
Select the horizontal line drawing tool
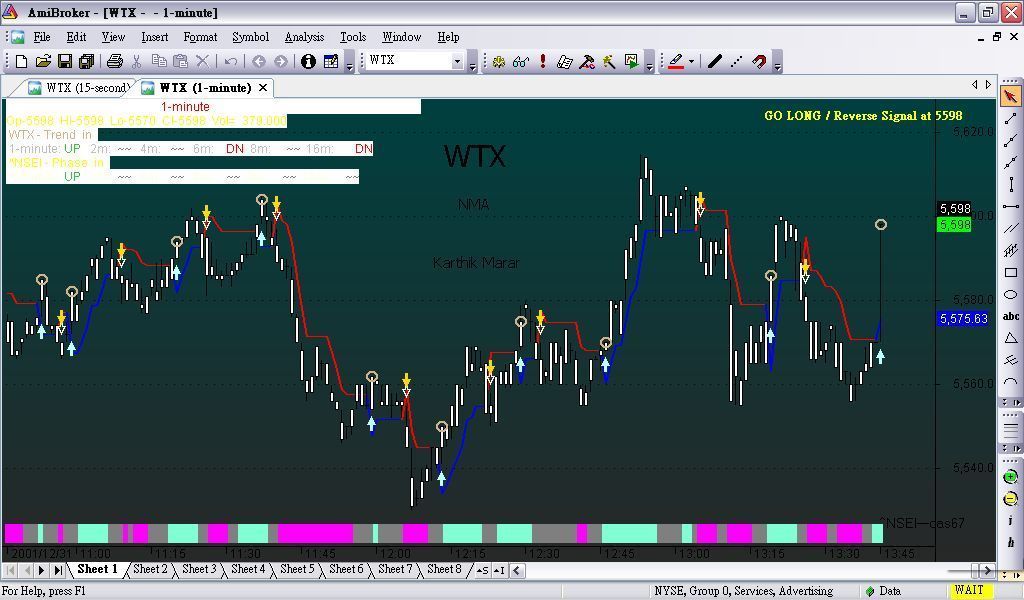pos(1010,206)
